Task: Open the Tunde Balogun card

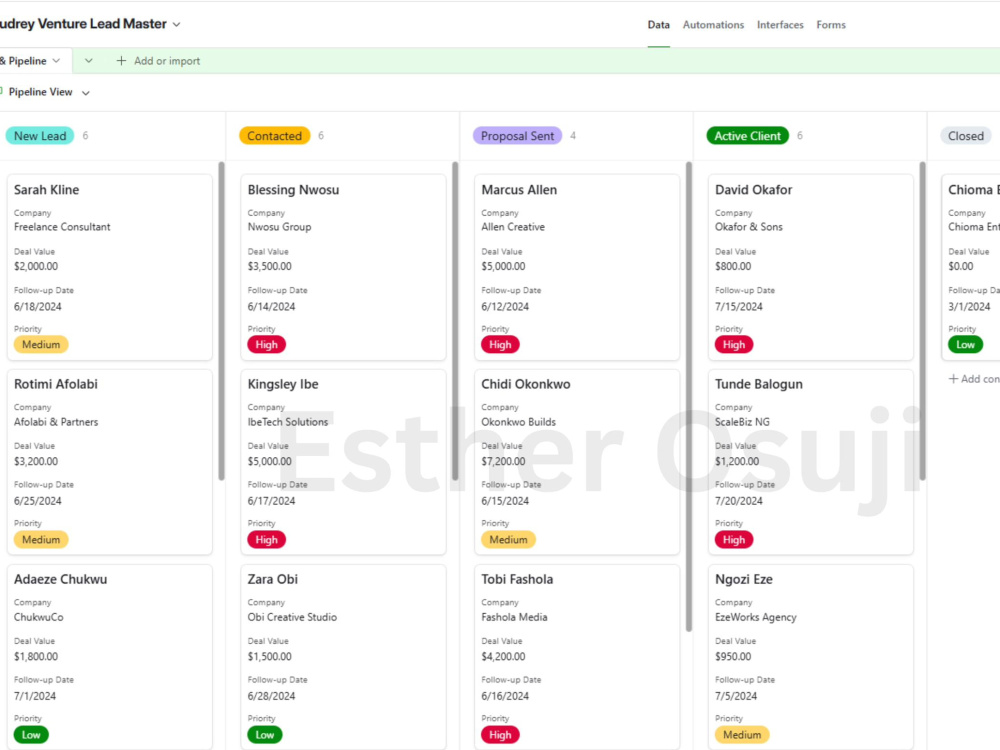Action: (811, 462)
